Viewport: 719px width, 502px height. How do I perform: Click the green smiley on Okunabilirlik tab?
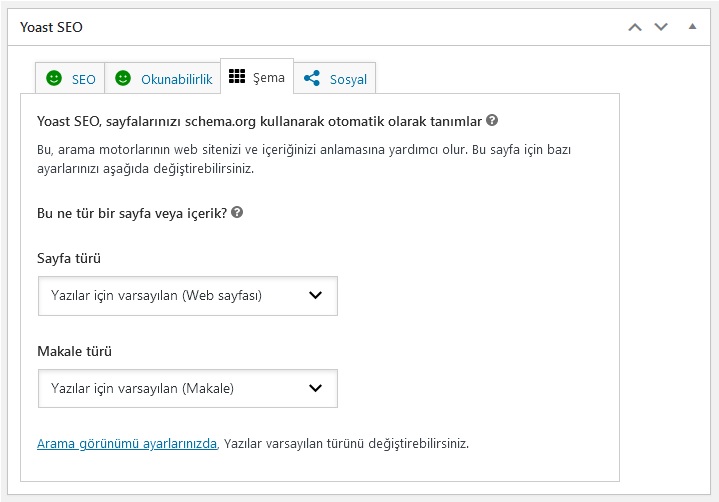(x=123, y=78)
